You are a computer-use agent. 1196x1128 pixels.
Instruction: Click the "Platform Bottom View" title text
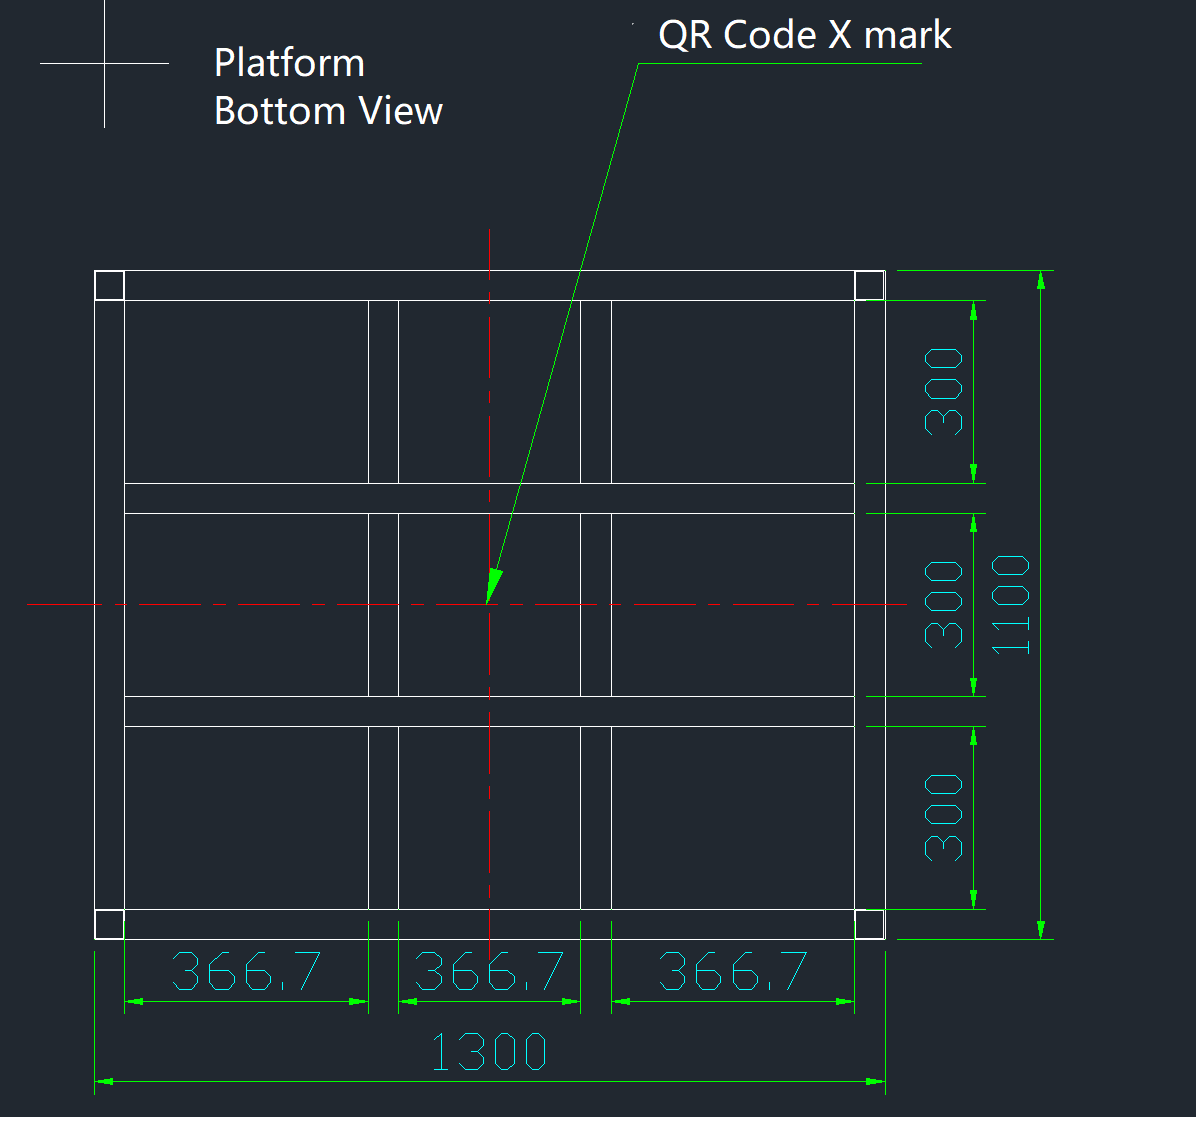point(327,87)
